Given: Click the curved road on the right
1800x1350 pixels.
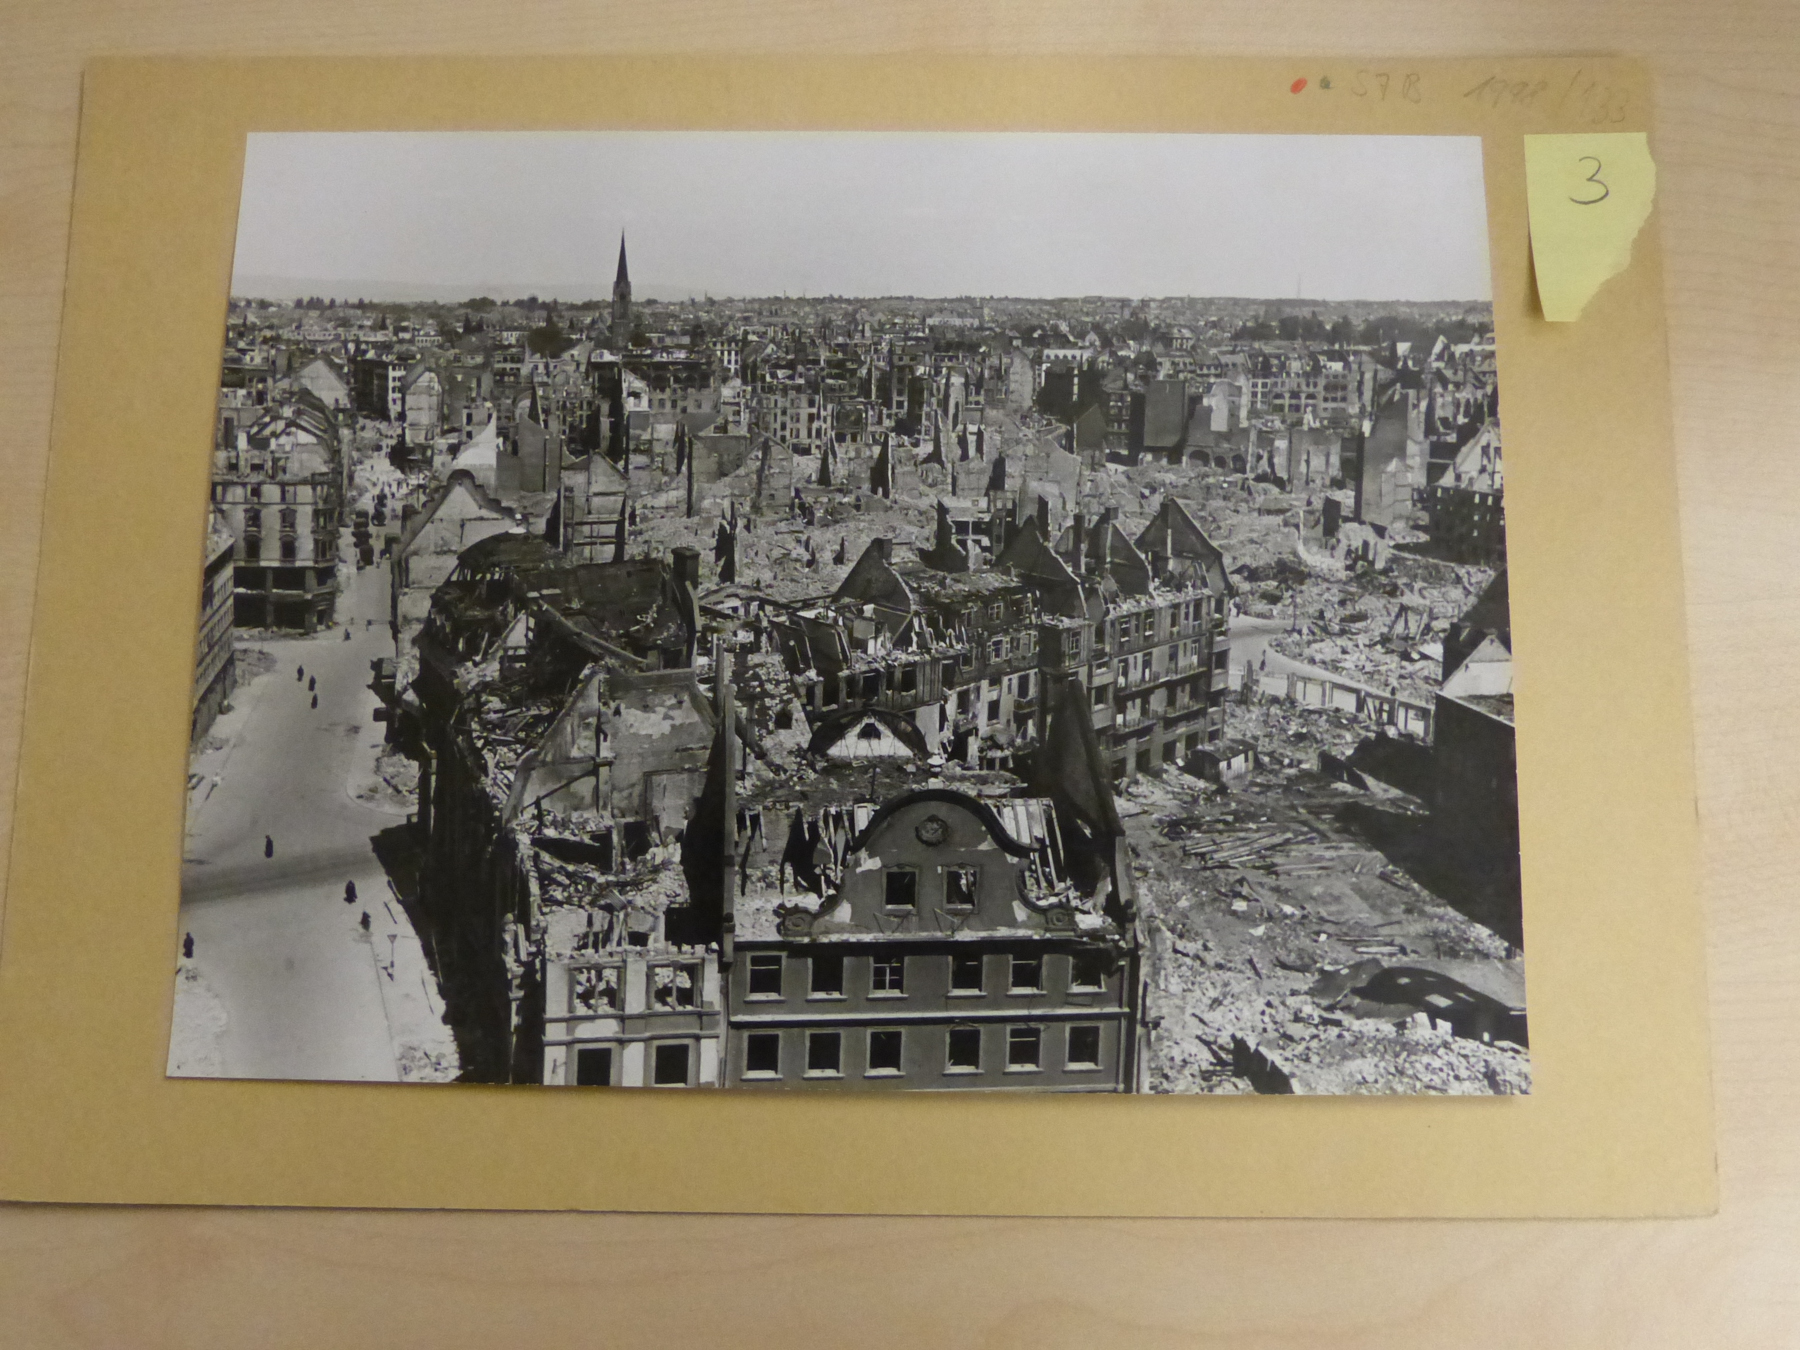Looking at the screenshot, I should (x=1250, y=640).
